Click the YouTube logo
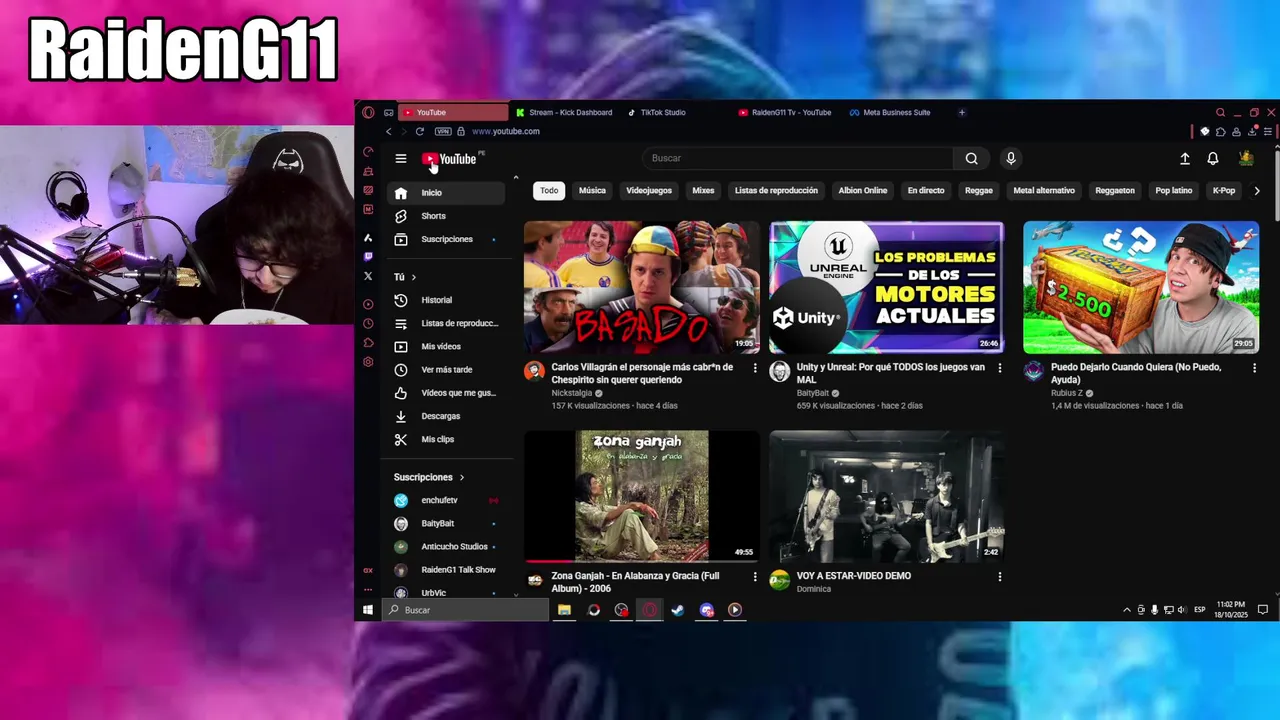 click(450, 159)
